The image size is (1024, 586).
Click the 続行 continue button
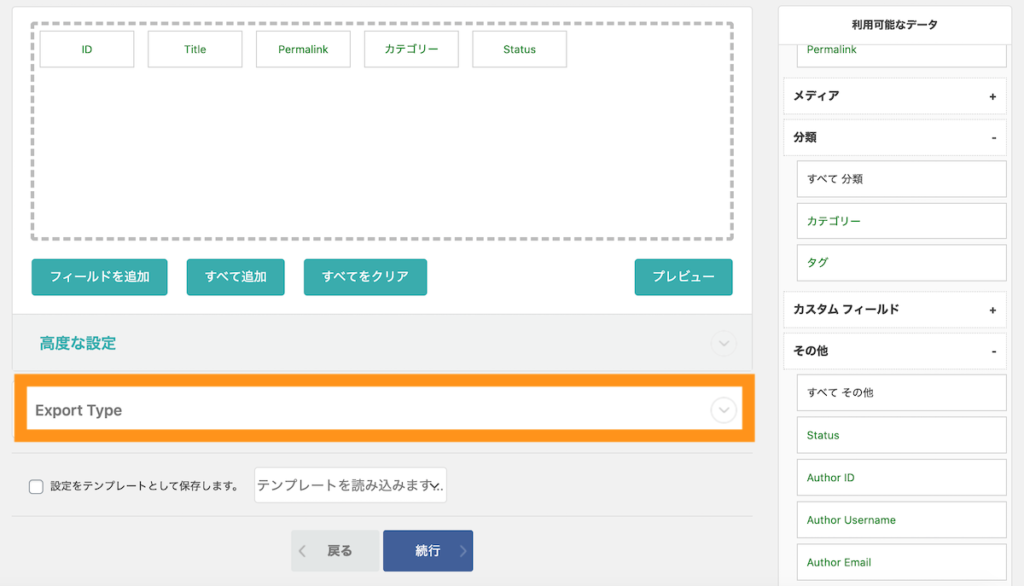(428, 550)
